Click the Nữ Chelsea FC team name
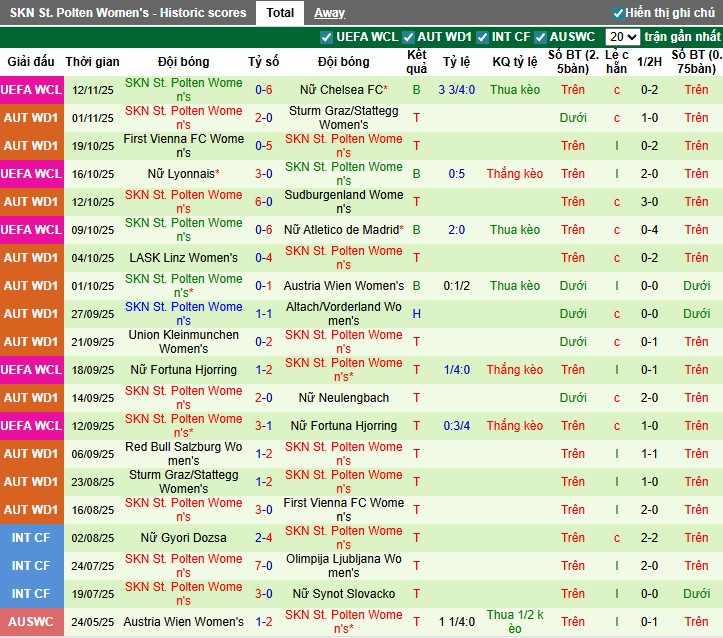This screenshot has height=638, width=723. coord(344,90)
